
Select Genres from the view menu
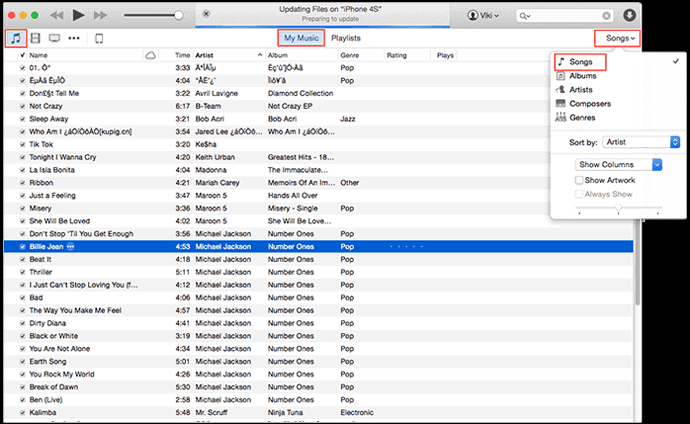(x=584, y=117)
